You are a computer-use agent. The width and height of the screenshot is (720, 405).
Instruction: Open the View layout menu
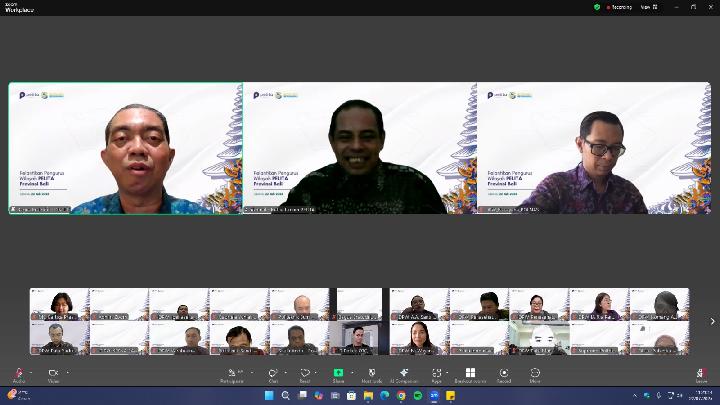tap(649, 7)
